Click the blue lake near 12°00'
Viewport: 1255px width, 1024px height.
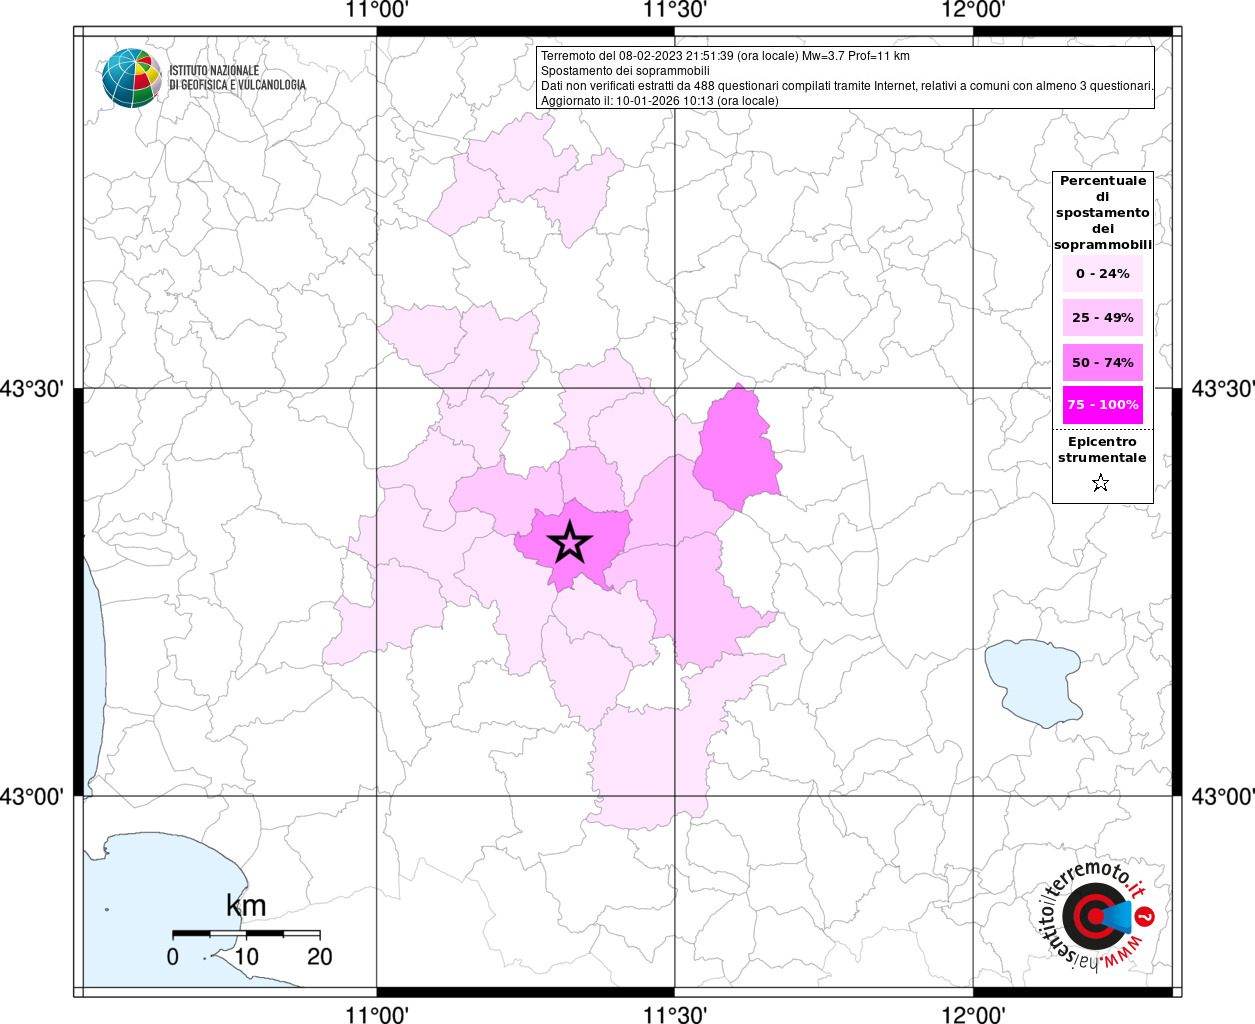1033,682
